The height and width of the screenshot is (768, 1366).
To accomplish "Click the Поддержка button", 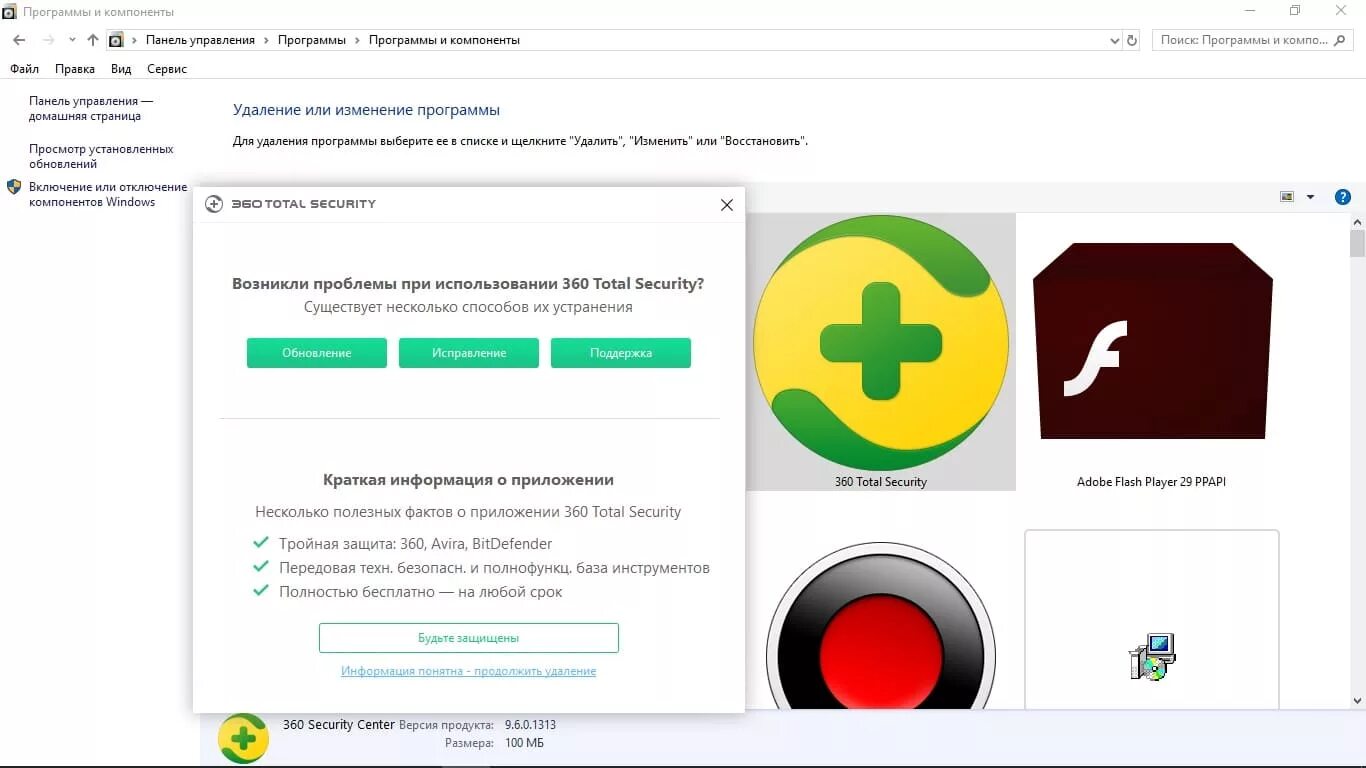I will pyautogui.click(x=621, y=353).
